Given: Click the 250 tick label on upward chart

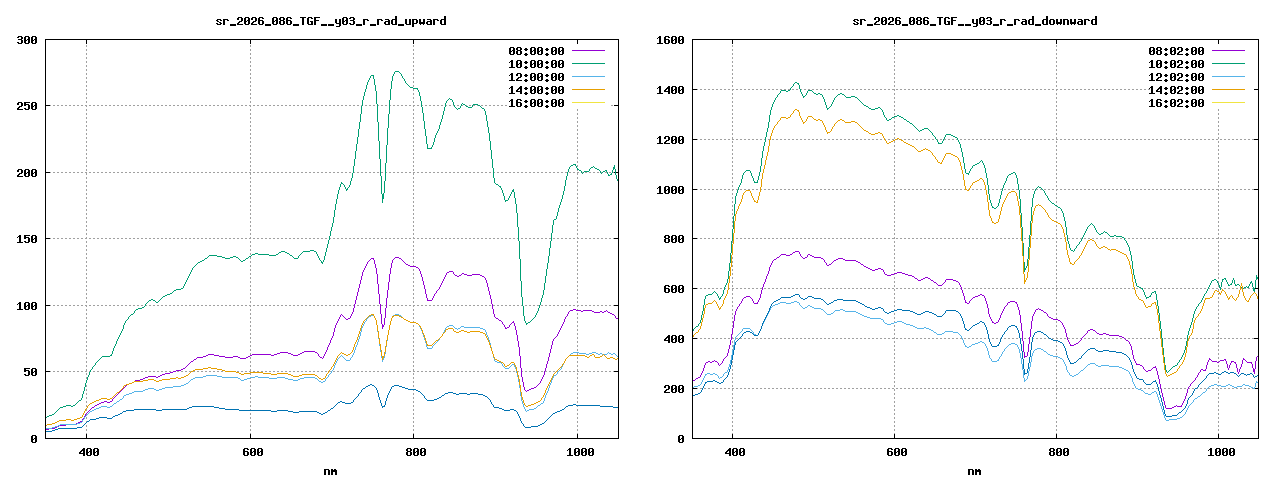Looking at the screenshot, I should (x=27, y=106).
